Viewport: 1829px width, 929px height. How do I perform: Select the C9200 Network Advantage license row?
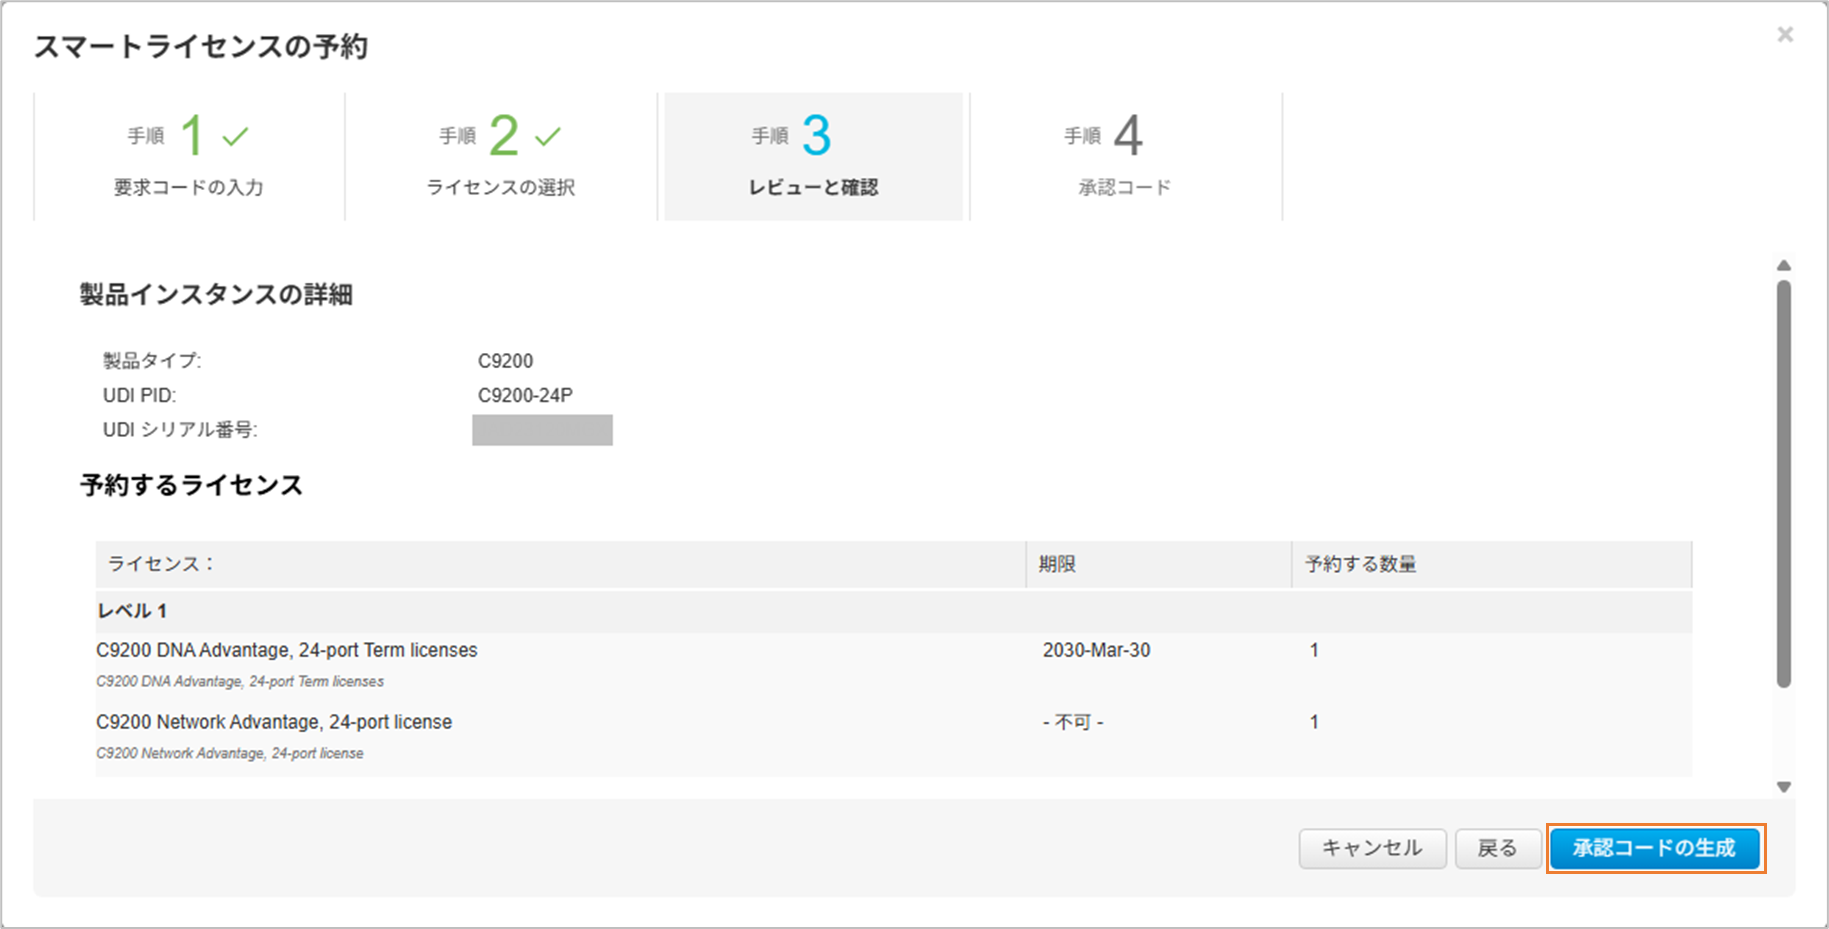(x=274, y=723)
